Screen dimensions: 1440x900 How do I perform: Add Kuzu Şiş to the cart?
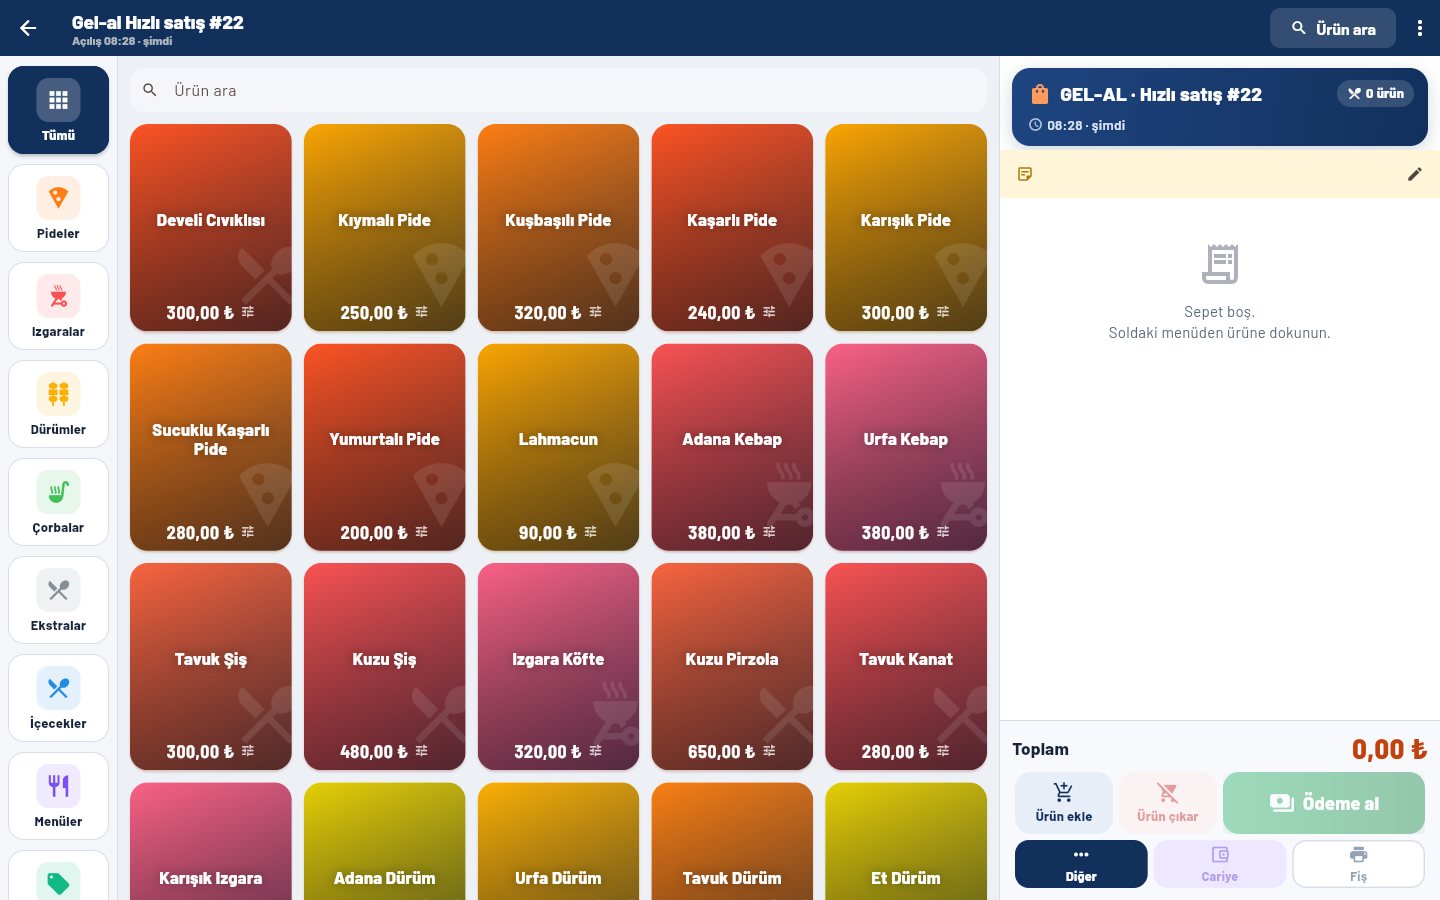tap(384, 666)
